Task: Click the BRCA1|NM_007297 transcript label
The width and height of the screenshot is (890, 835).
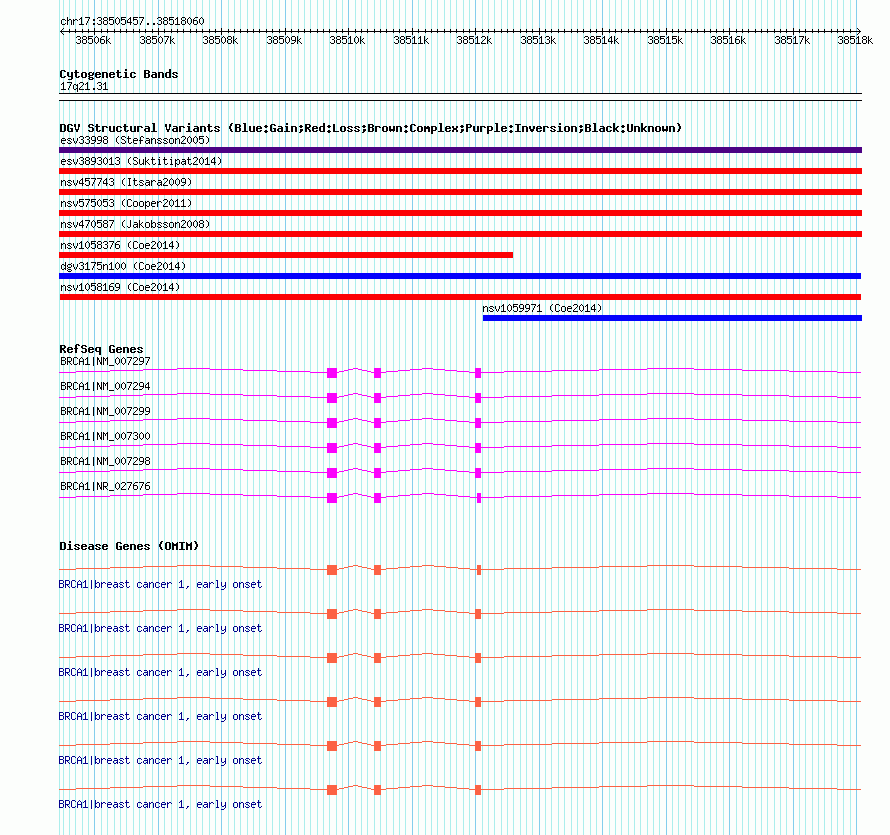Action: click(106, 361)
